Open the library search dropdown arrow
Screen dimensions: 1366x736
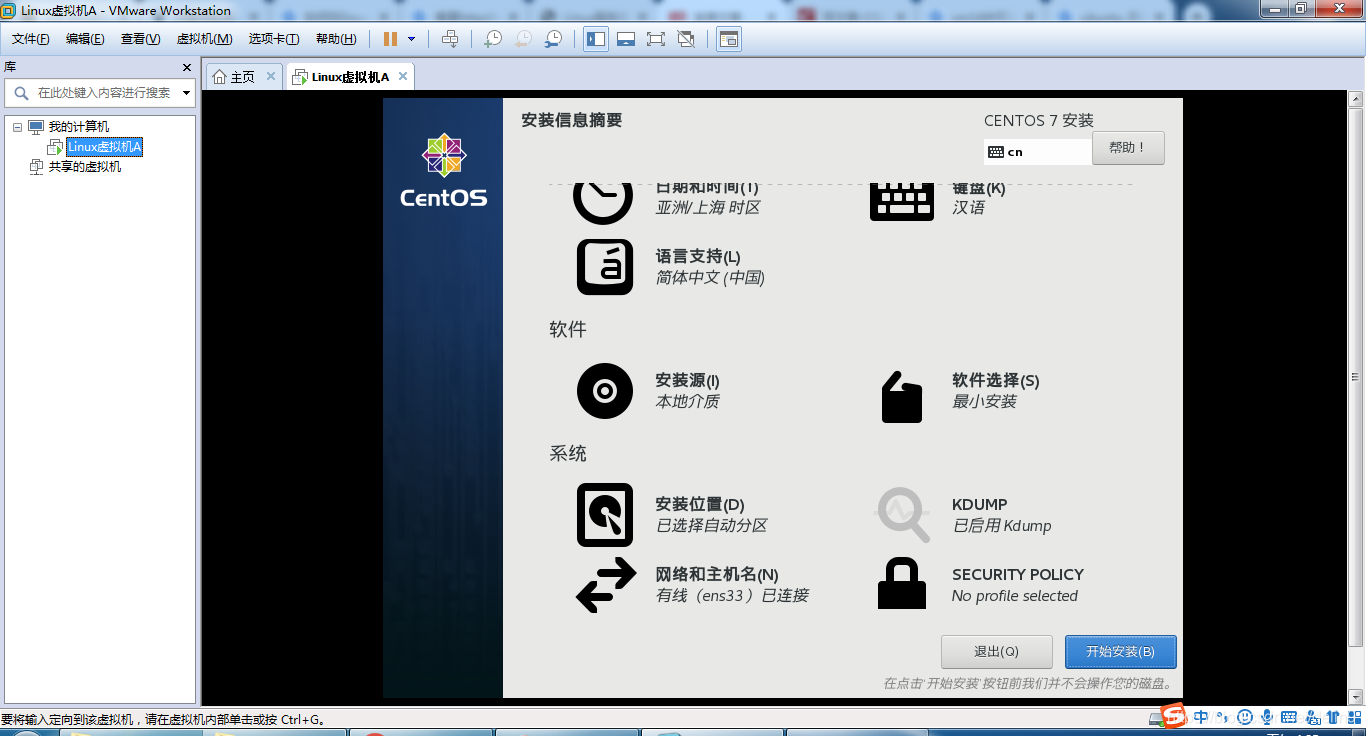(187, 93)
